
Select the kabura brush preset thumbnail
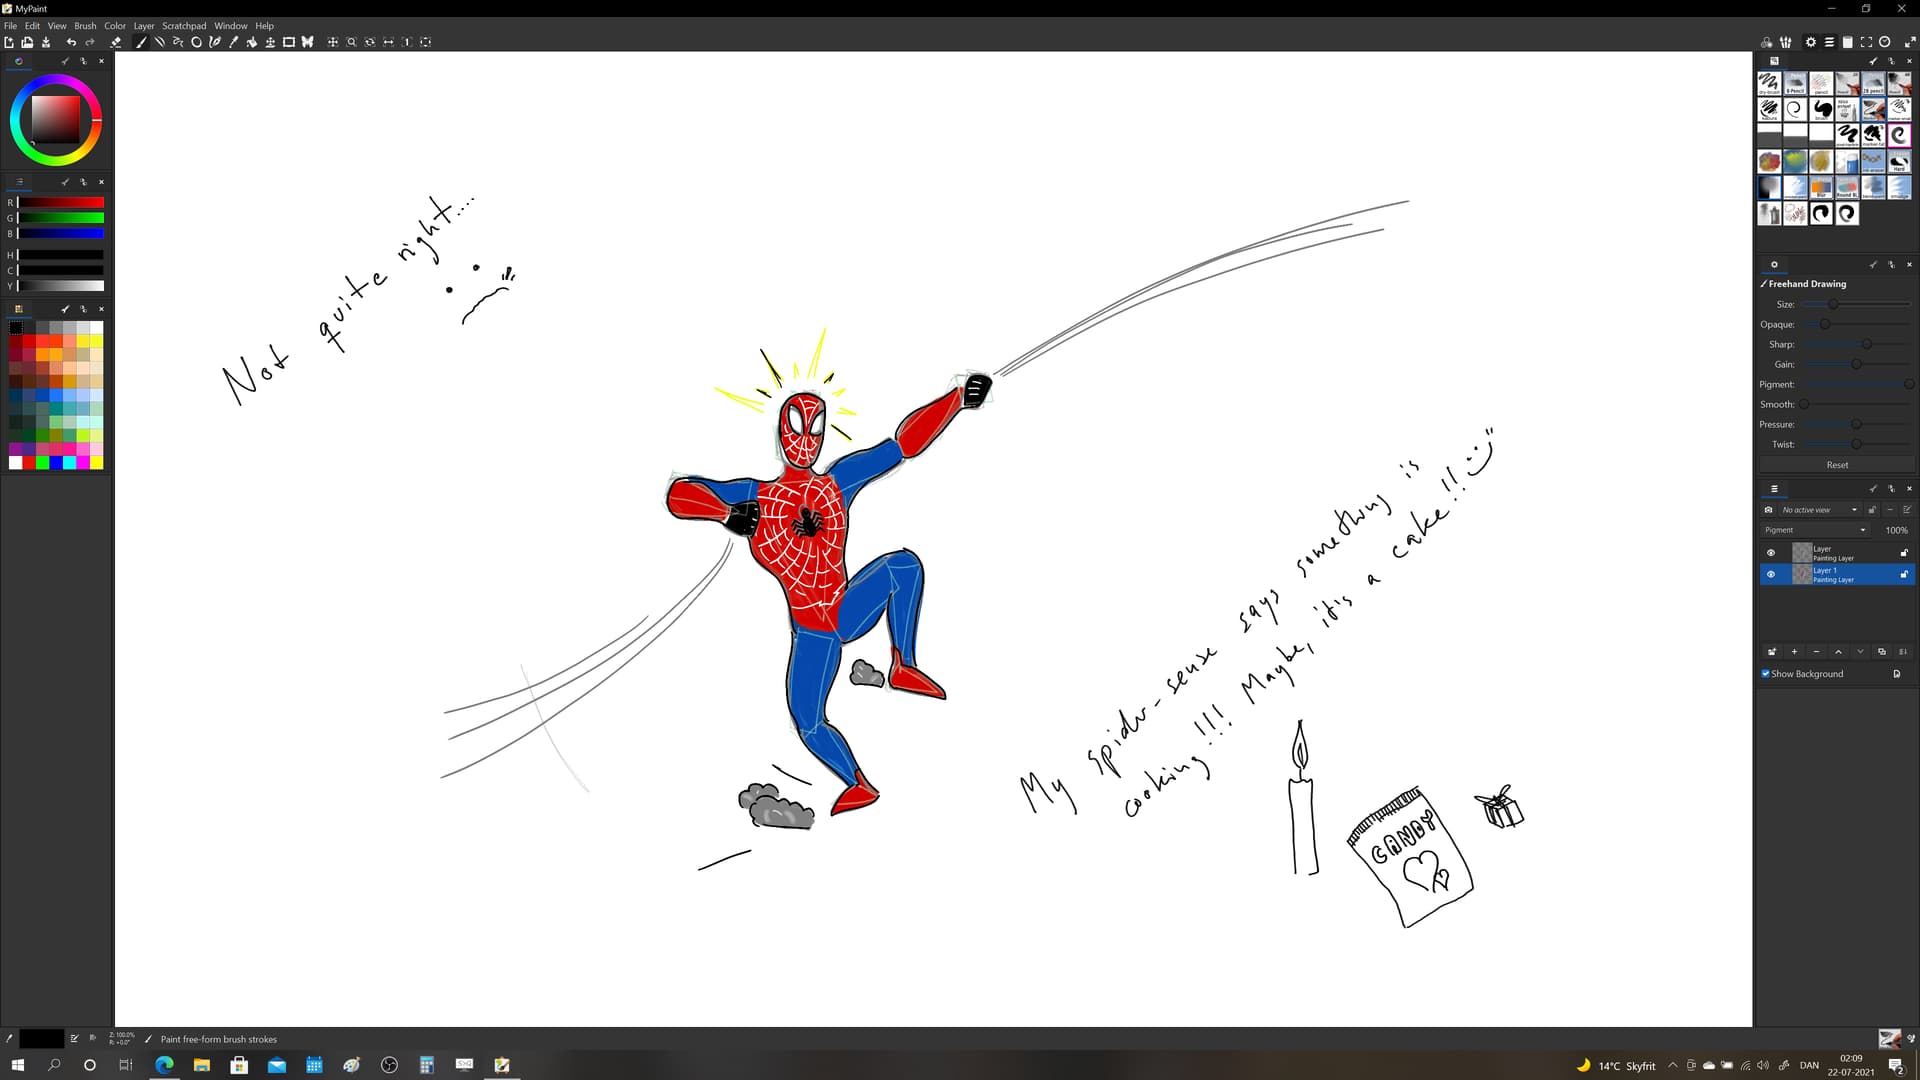1769,109
